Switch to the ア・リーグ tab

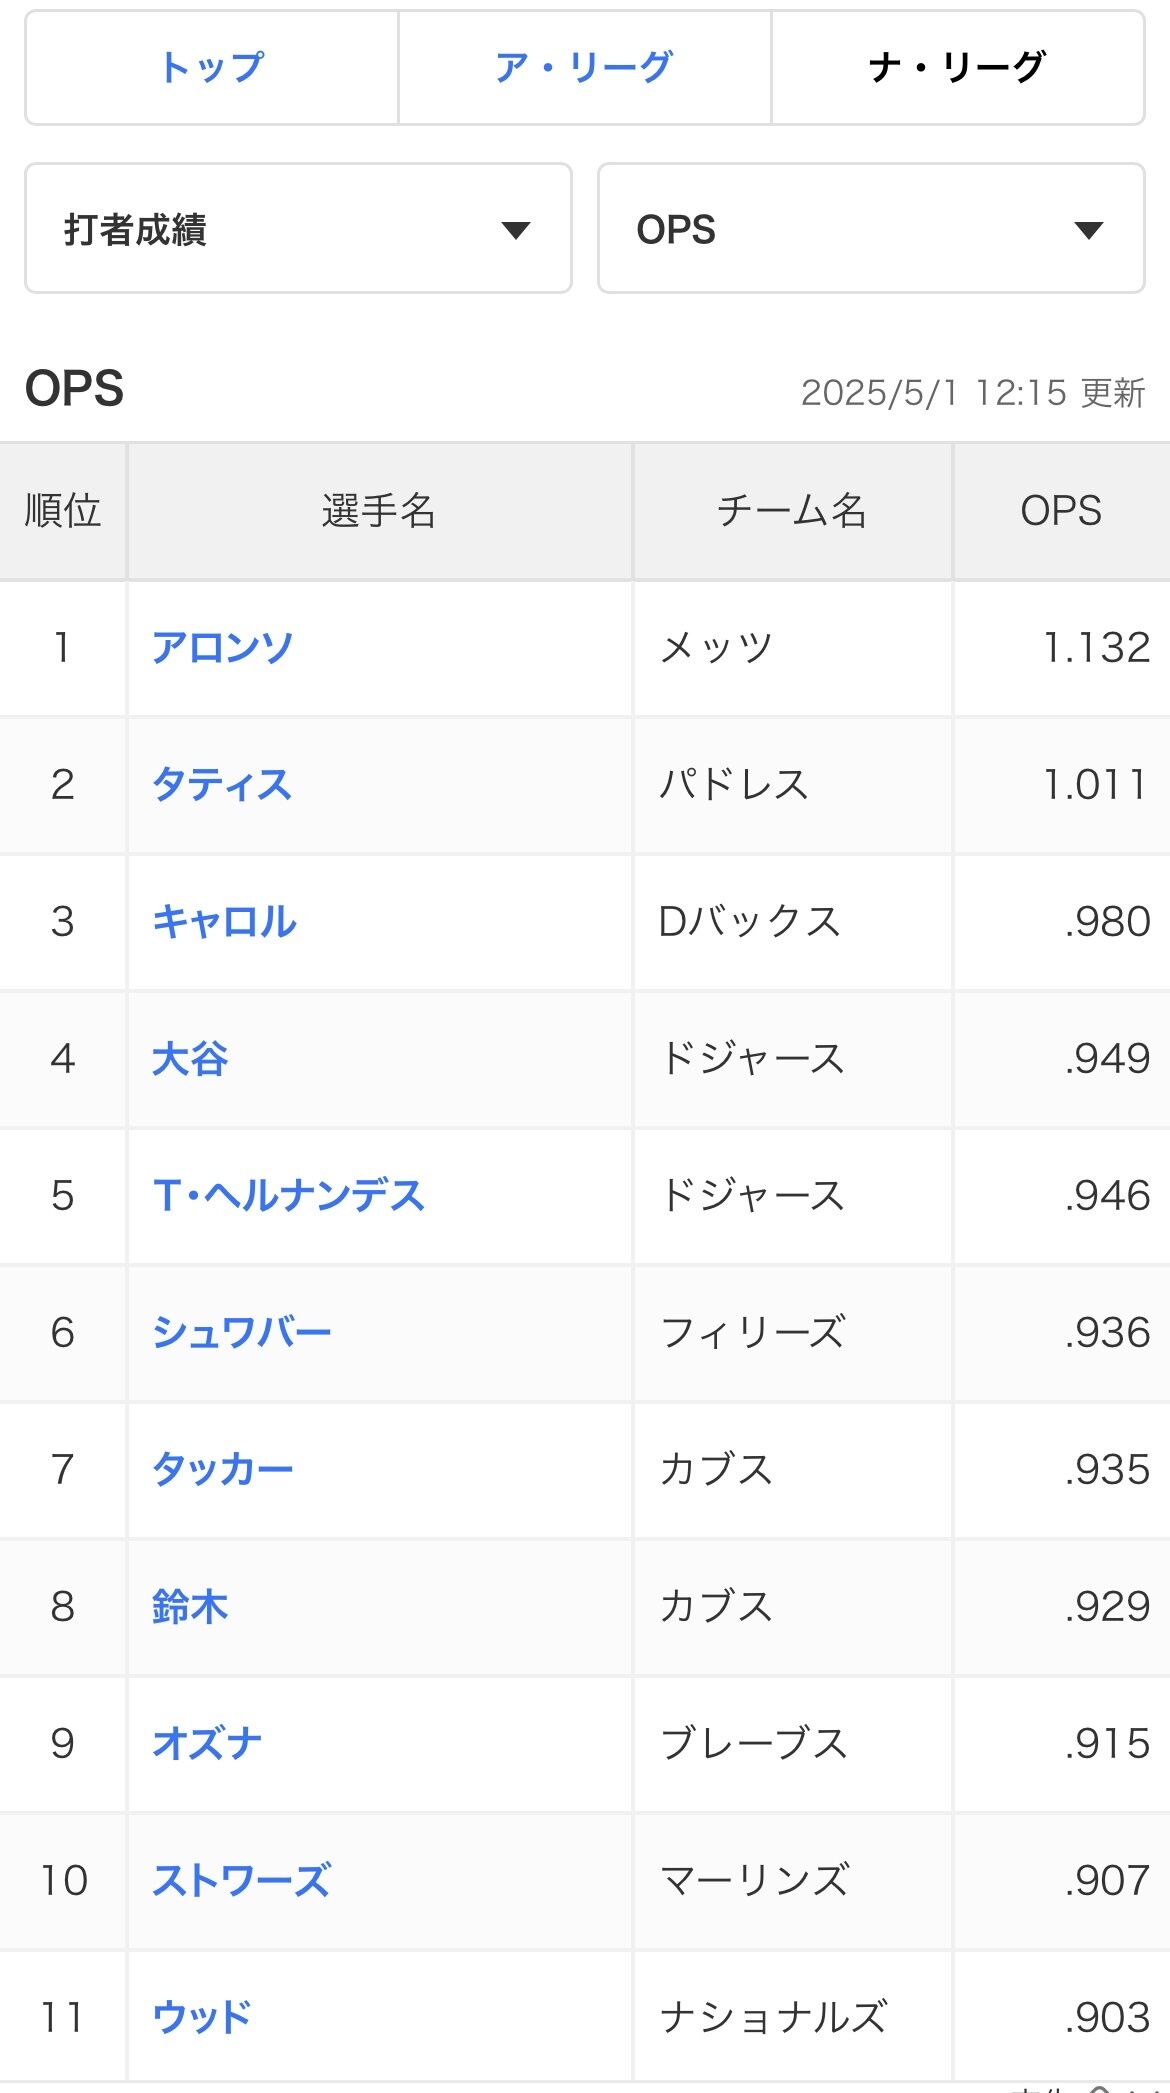point(584,68)
